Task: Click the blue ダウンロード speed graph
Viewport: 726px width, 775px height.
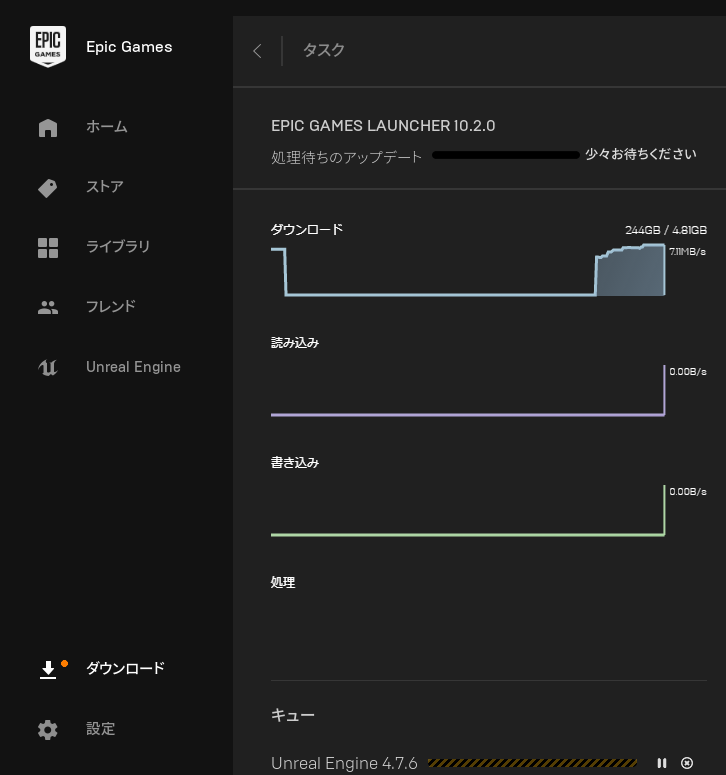Action: click(x=468, y=272)
